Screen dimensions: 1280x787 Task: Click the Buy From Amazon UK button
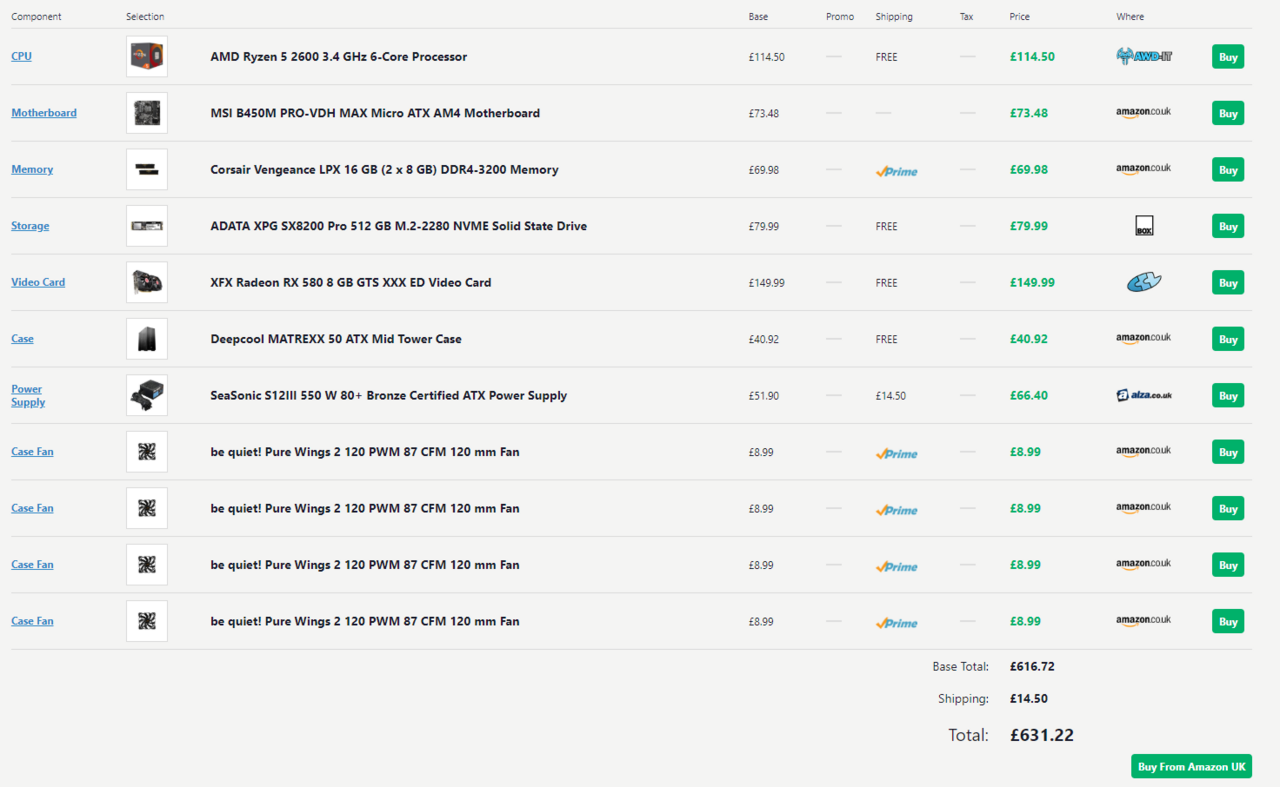pos(1192,766)
